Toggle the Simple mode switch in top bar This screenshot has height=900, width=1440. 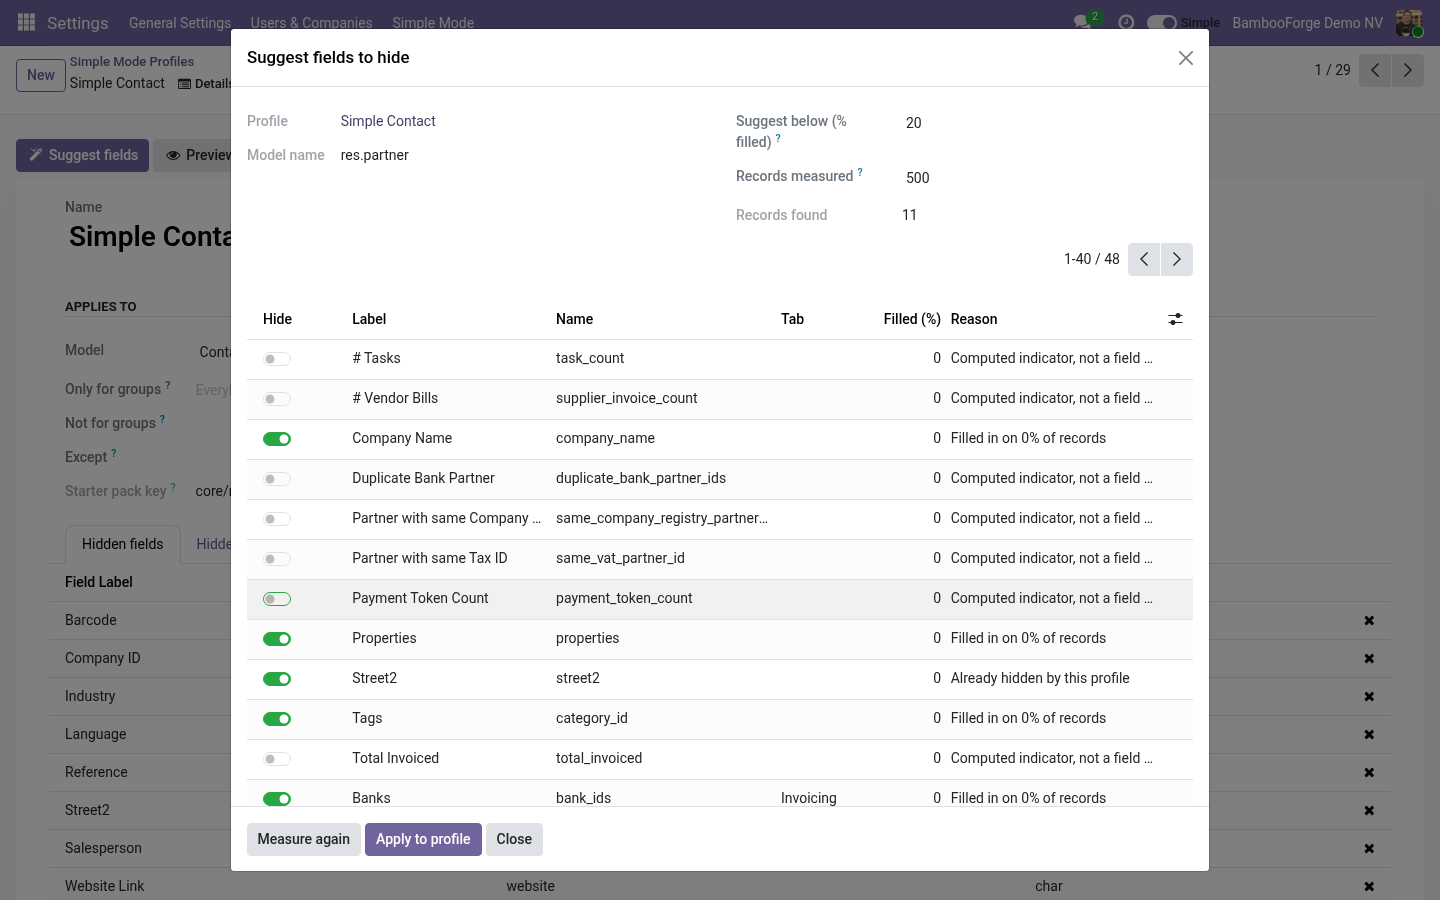tap(1161, 22)
